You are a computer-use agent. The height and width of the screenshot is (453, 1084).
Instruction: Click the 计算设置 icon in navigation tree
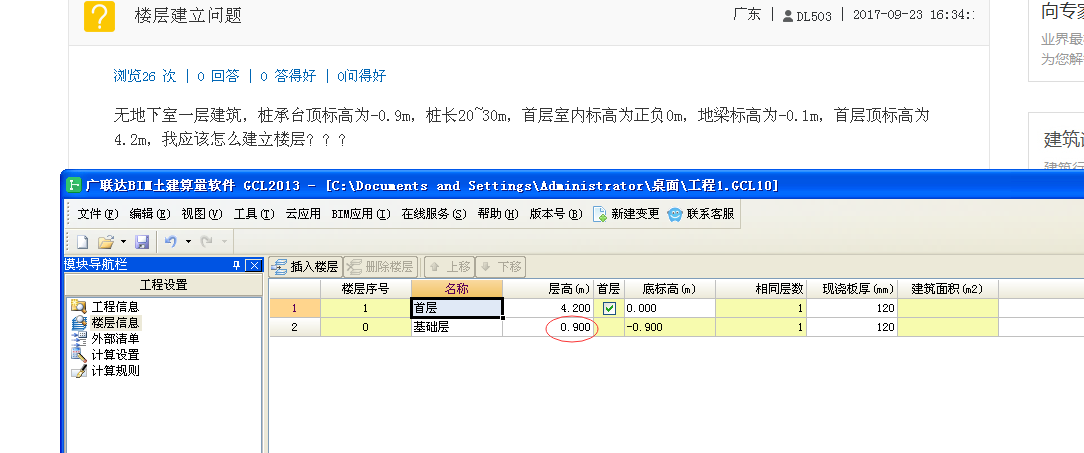pos(79,355)
